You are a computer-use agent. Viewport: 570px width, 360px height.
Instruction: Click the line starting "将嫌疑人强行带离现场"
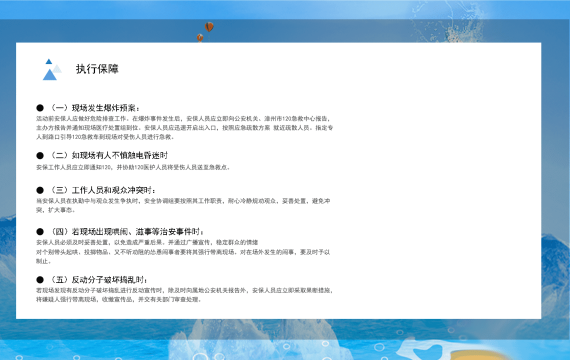pyautogui.click(x=119, y=299)
